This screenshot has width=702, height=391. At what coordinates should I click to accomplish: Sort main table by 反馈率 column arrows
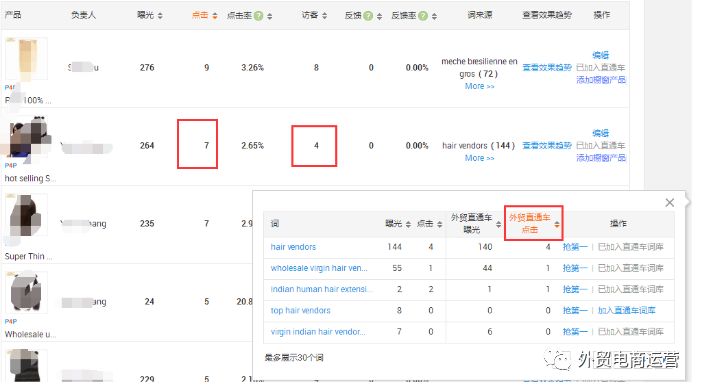coord(434,16)
